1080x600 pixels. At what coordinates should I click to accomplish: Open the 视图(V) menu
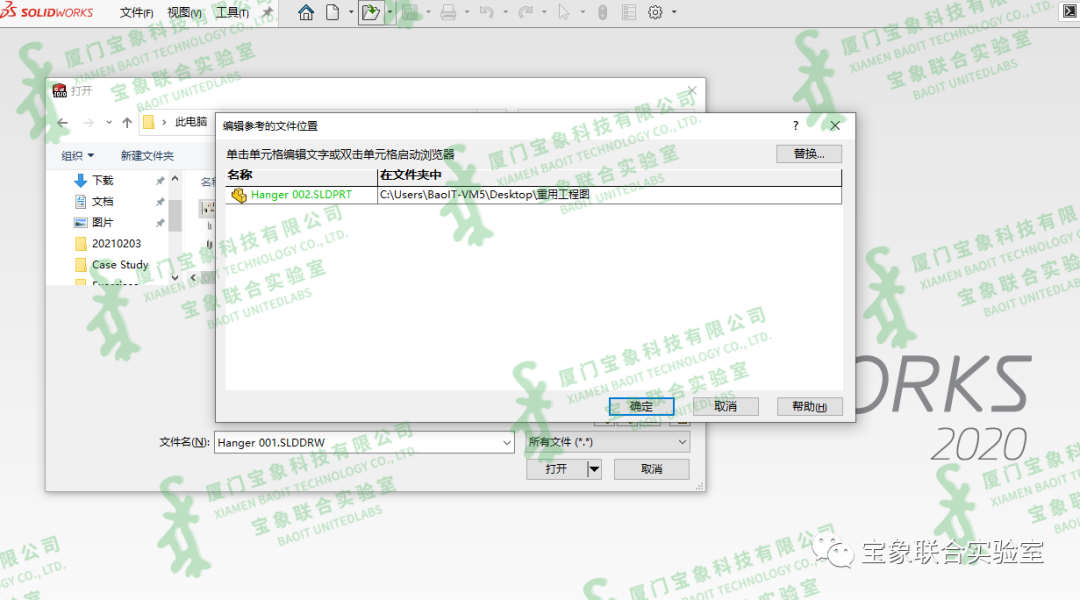[184, 12]
